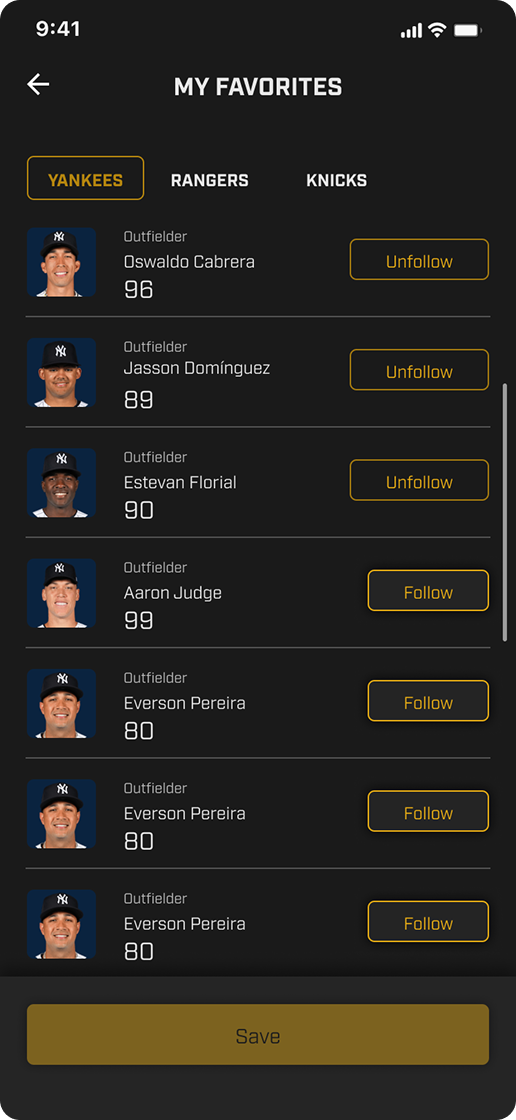Follow the last Everson Pereira entry
The image size is (516, 1120).
[428, 921]
